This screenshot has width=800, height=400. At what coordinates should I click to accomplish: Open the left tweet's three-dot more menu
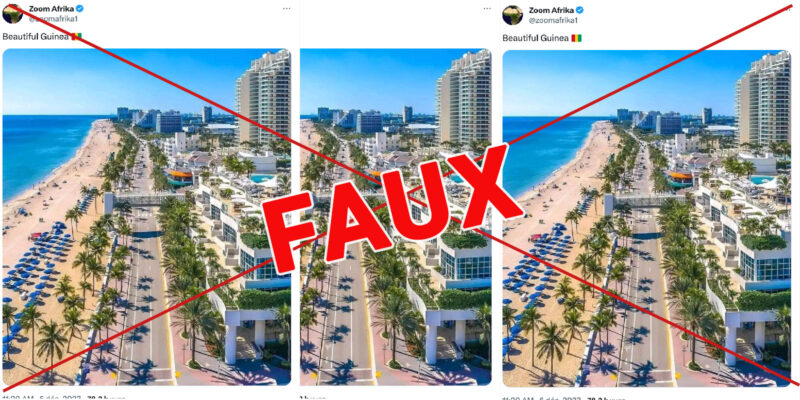(287, 9)
